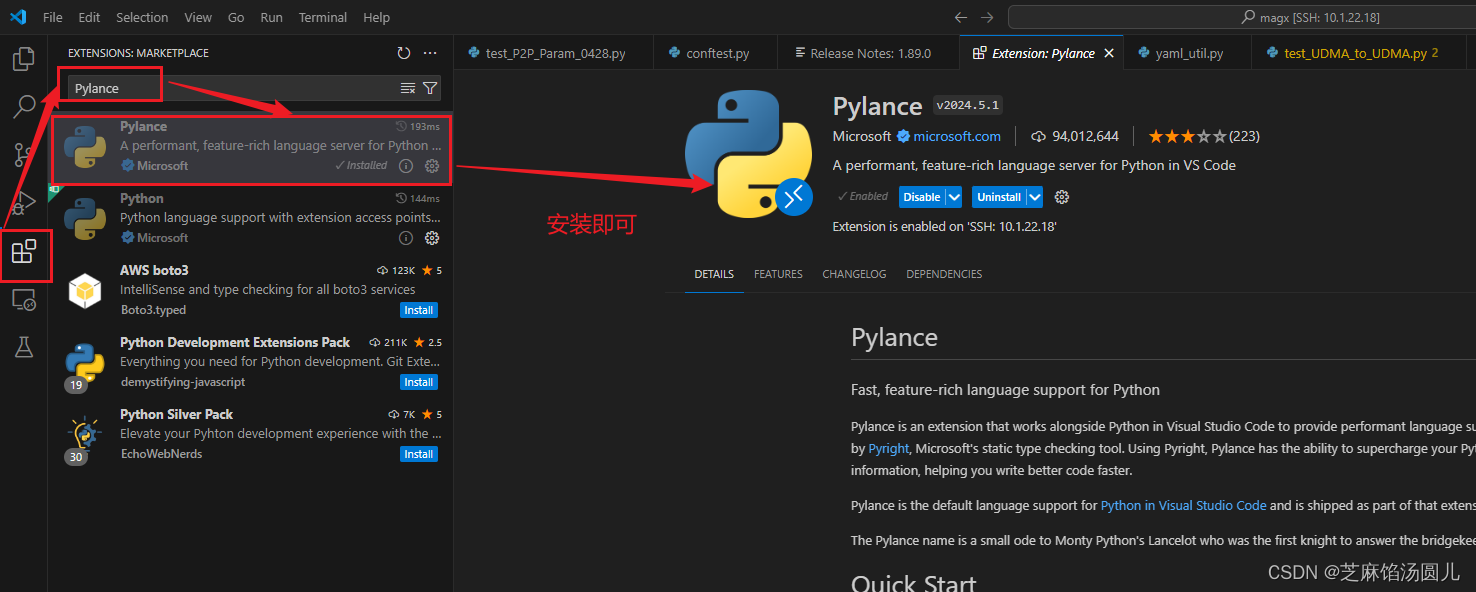
Task: Click the Disable button for Pylance
Action: pyautogui.click(x=922, y=197)
